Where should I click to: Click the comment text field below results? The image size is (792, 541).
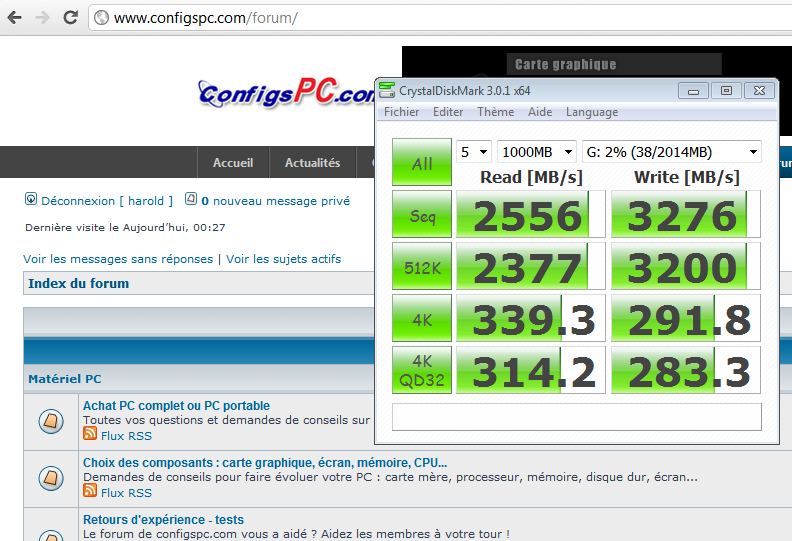(x=576, y=416)
